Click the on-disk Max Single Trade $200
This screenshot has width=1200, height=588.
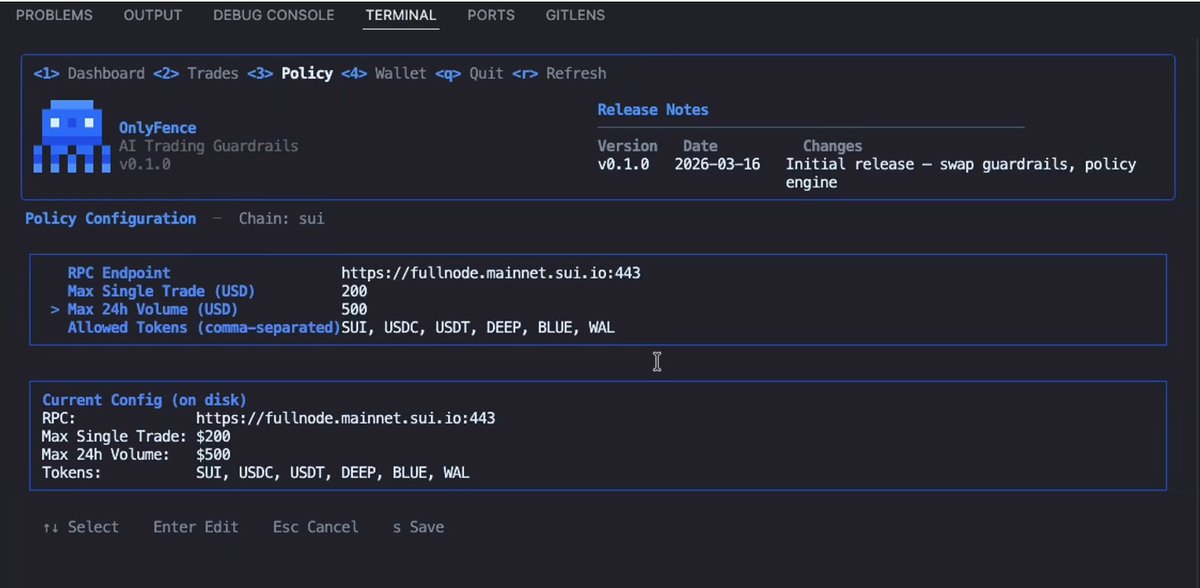[213, 436]
